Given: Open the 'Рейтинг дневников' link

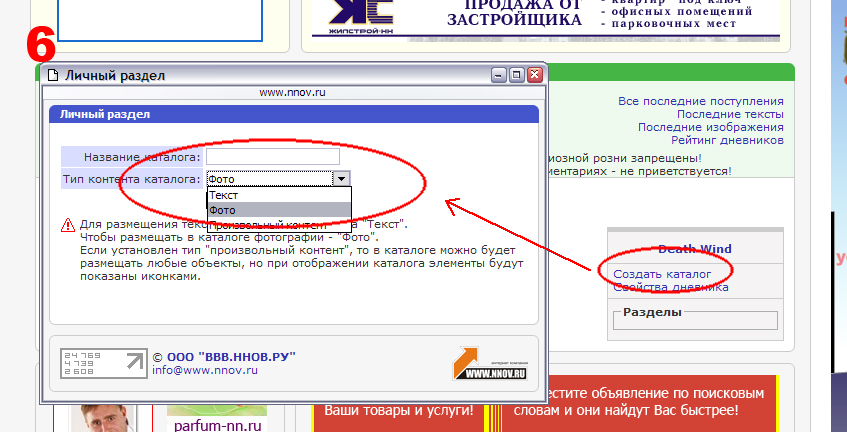Looking at the screenshot, I should [x=727, y=140].
